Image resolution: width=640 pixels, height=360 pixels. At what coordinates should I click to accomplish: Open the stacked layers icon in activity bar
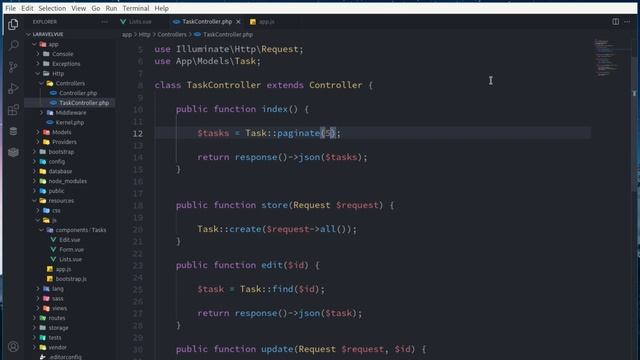[x=13, y=152]
